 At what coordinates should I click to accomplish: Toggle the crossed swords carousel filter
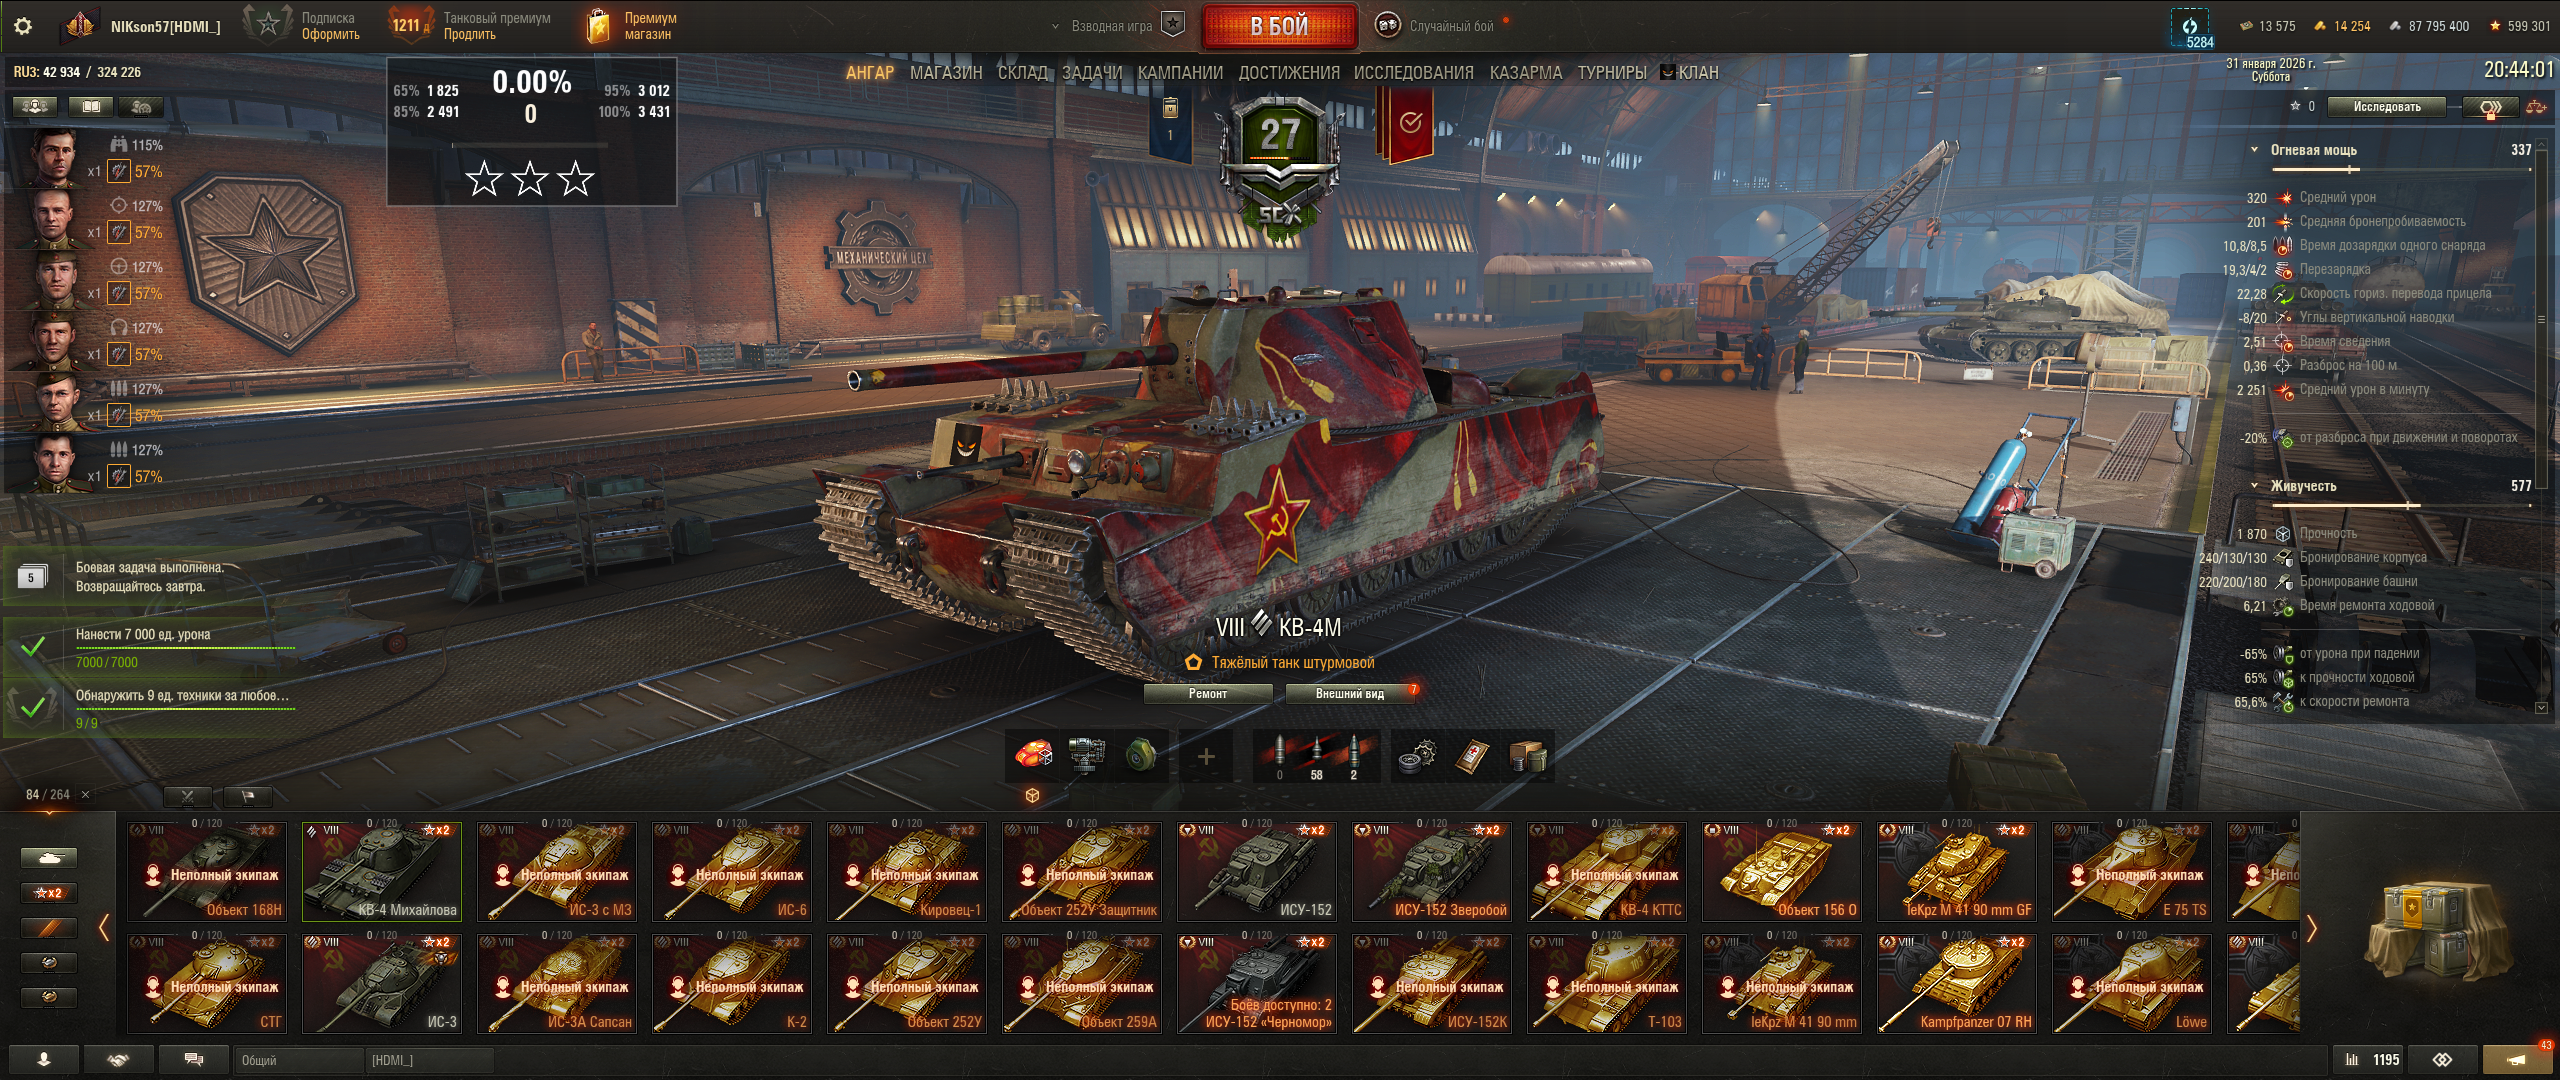188,797
